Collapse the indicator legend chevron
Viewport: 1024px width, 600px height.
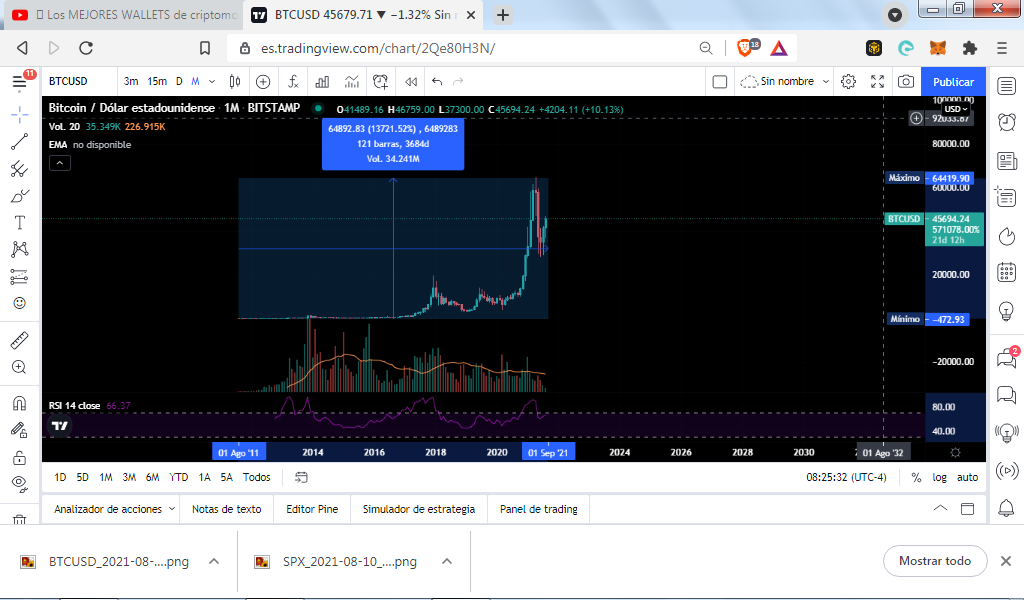59,163
